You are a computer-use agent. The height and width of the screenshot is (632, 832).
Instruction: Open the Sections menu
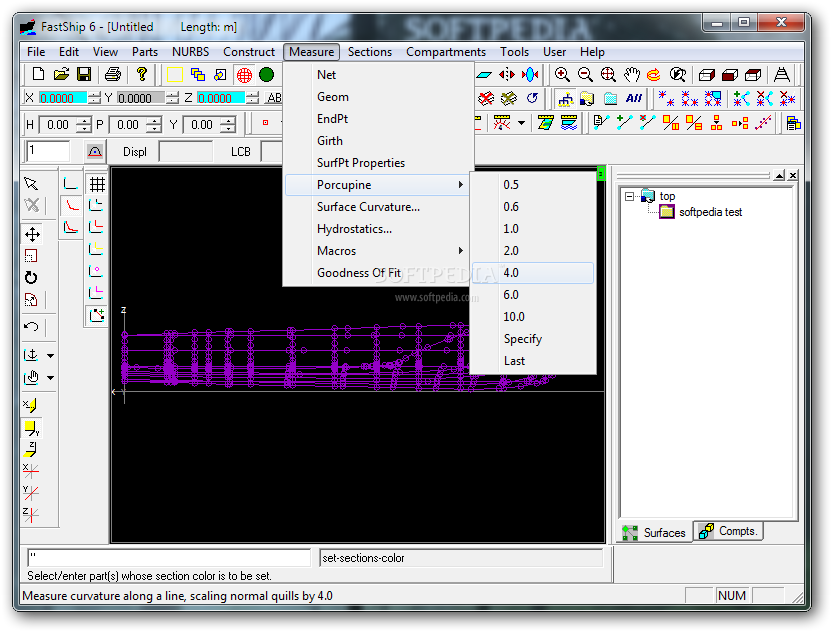pyautogui.click(x=370, y=52)
